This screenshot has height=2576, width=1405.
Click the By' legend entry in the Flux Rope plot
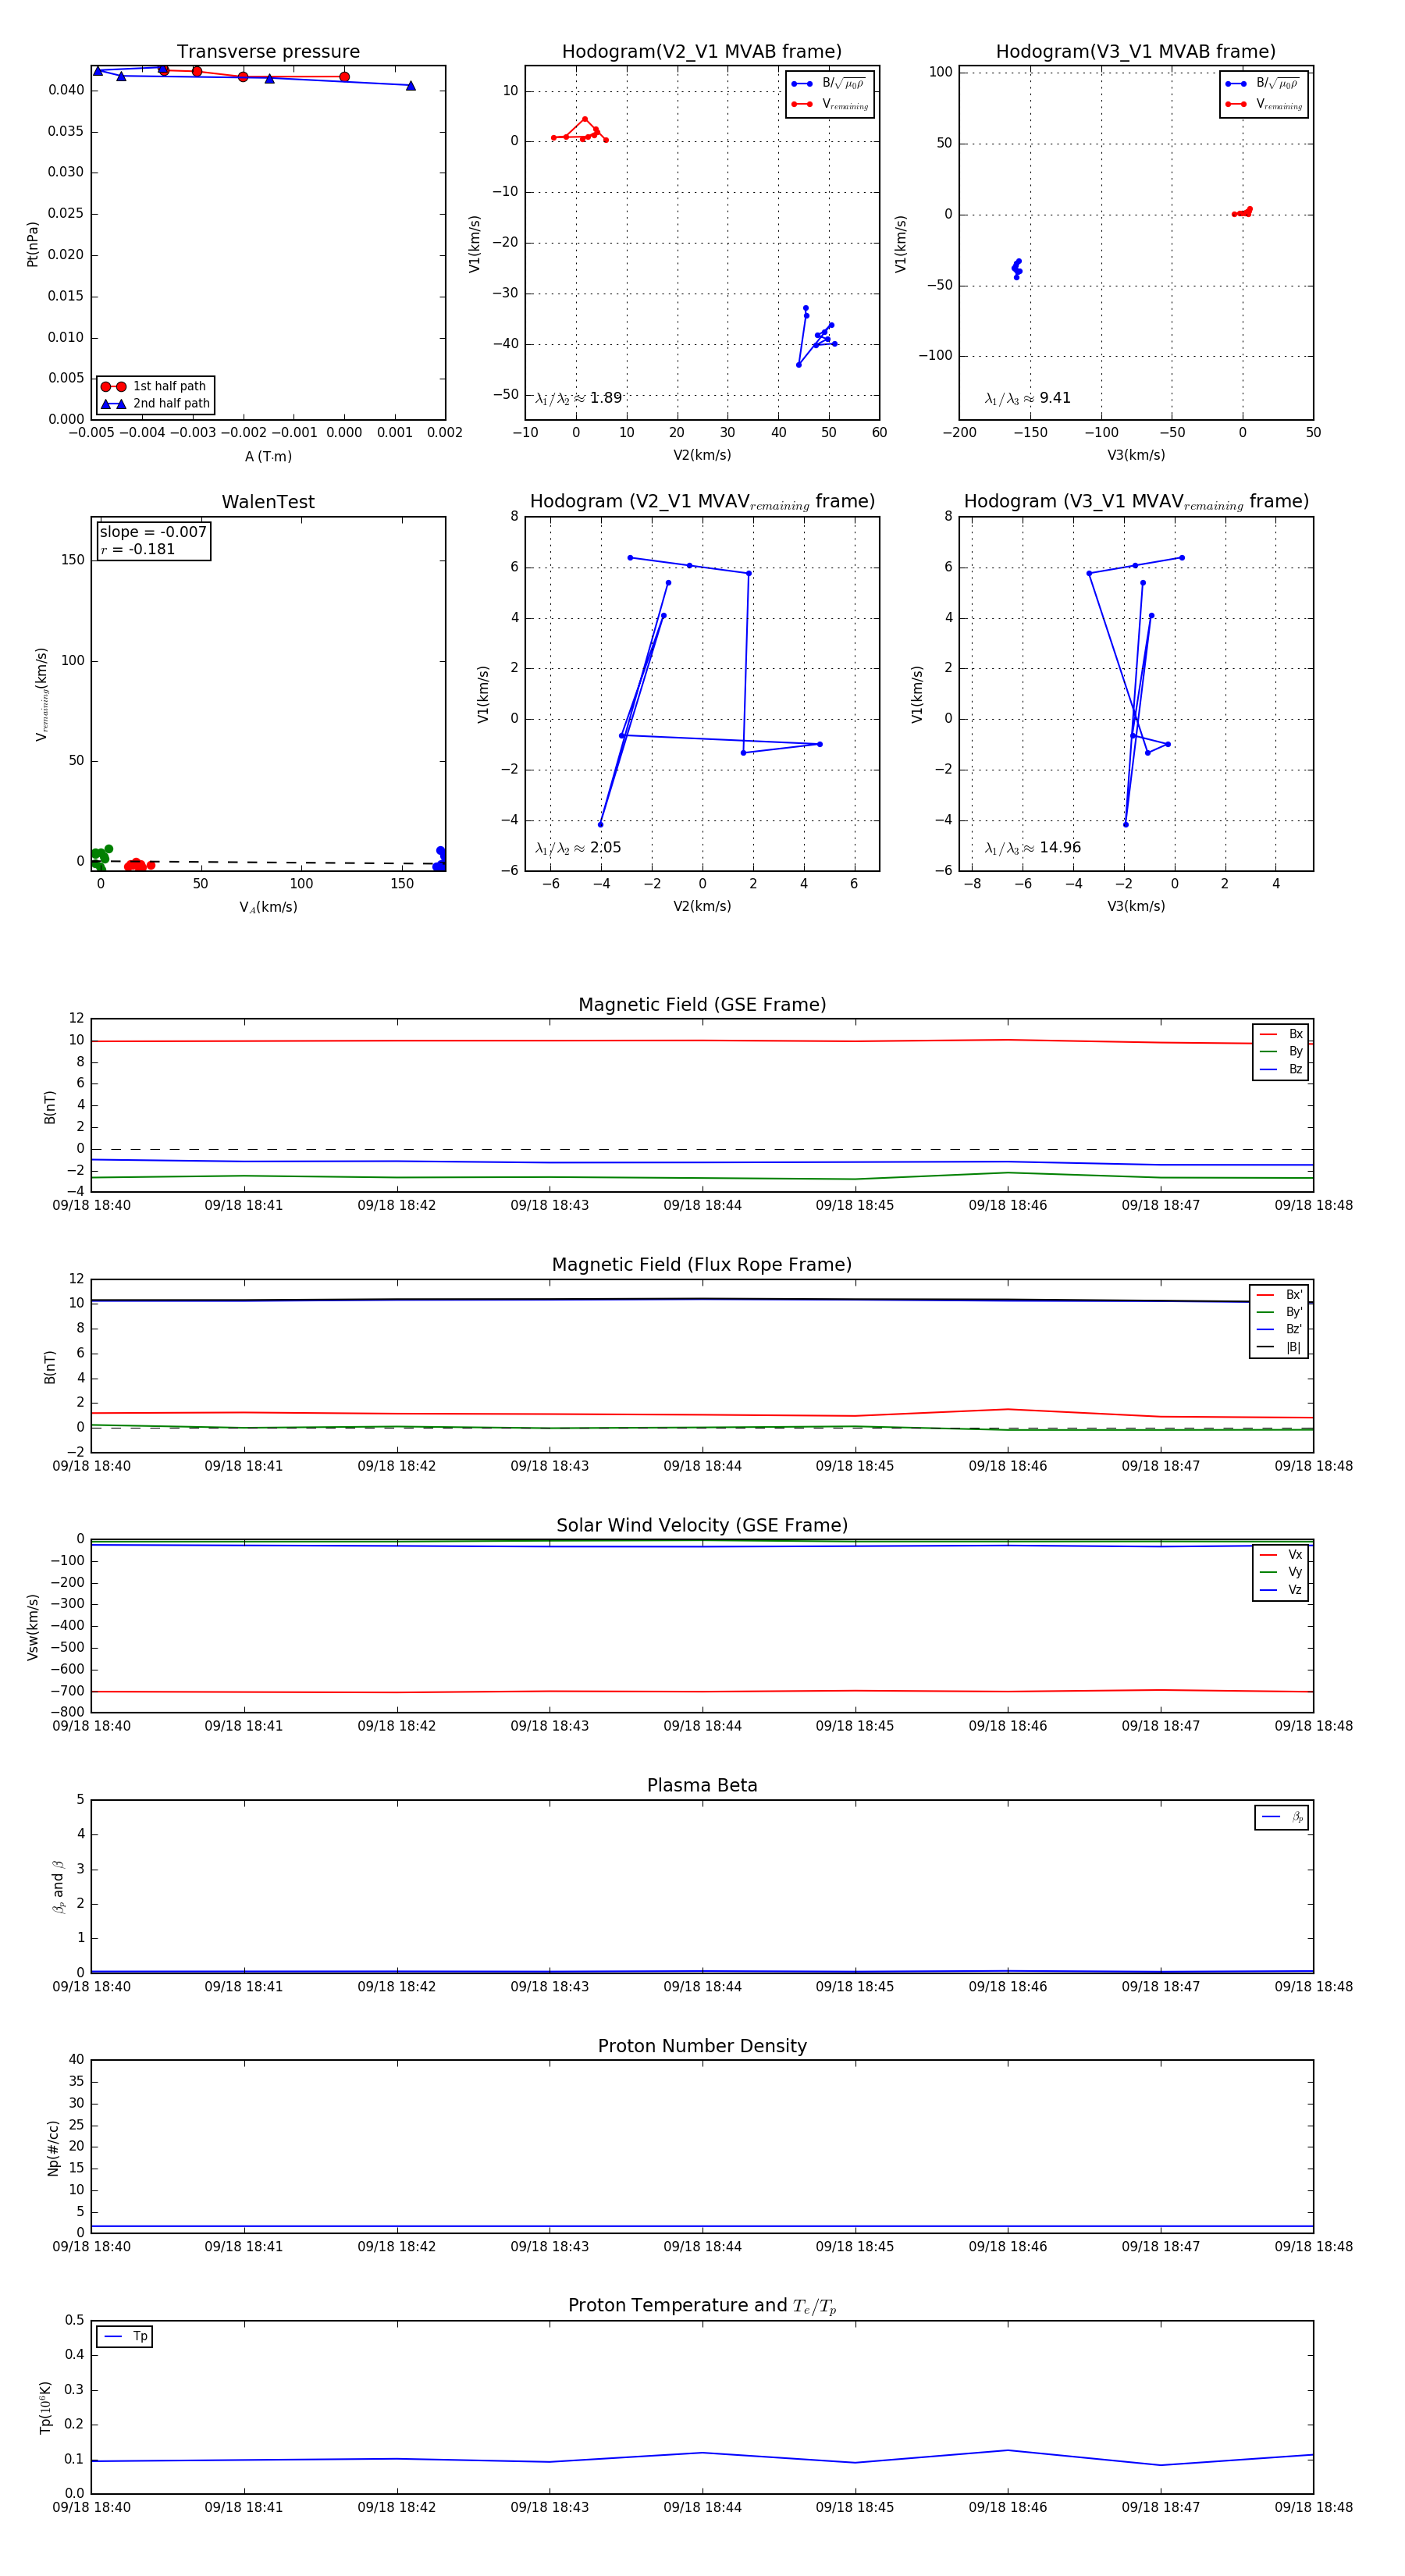point(1280,1312)
